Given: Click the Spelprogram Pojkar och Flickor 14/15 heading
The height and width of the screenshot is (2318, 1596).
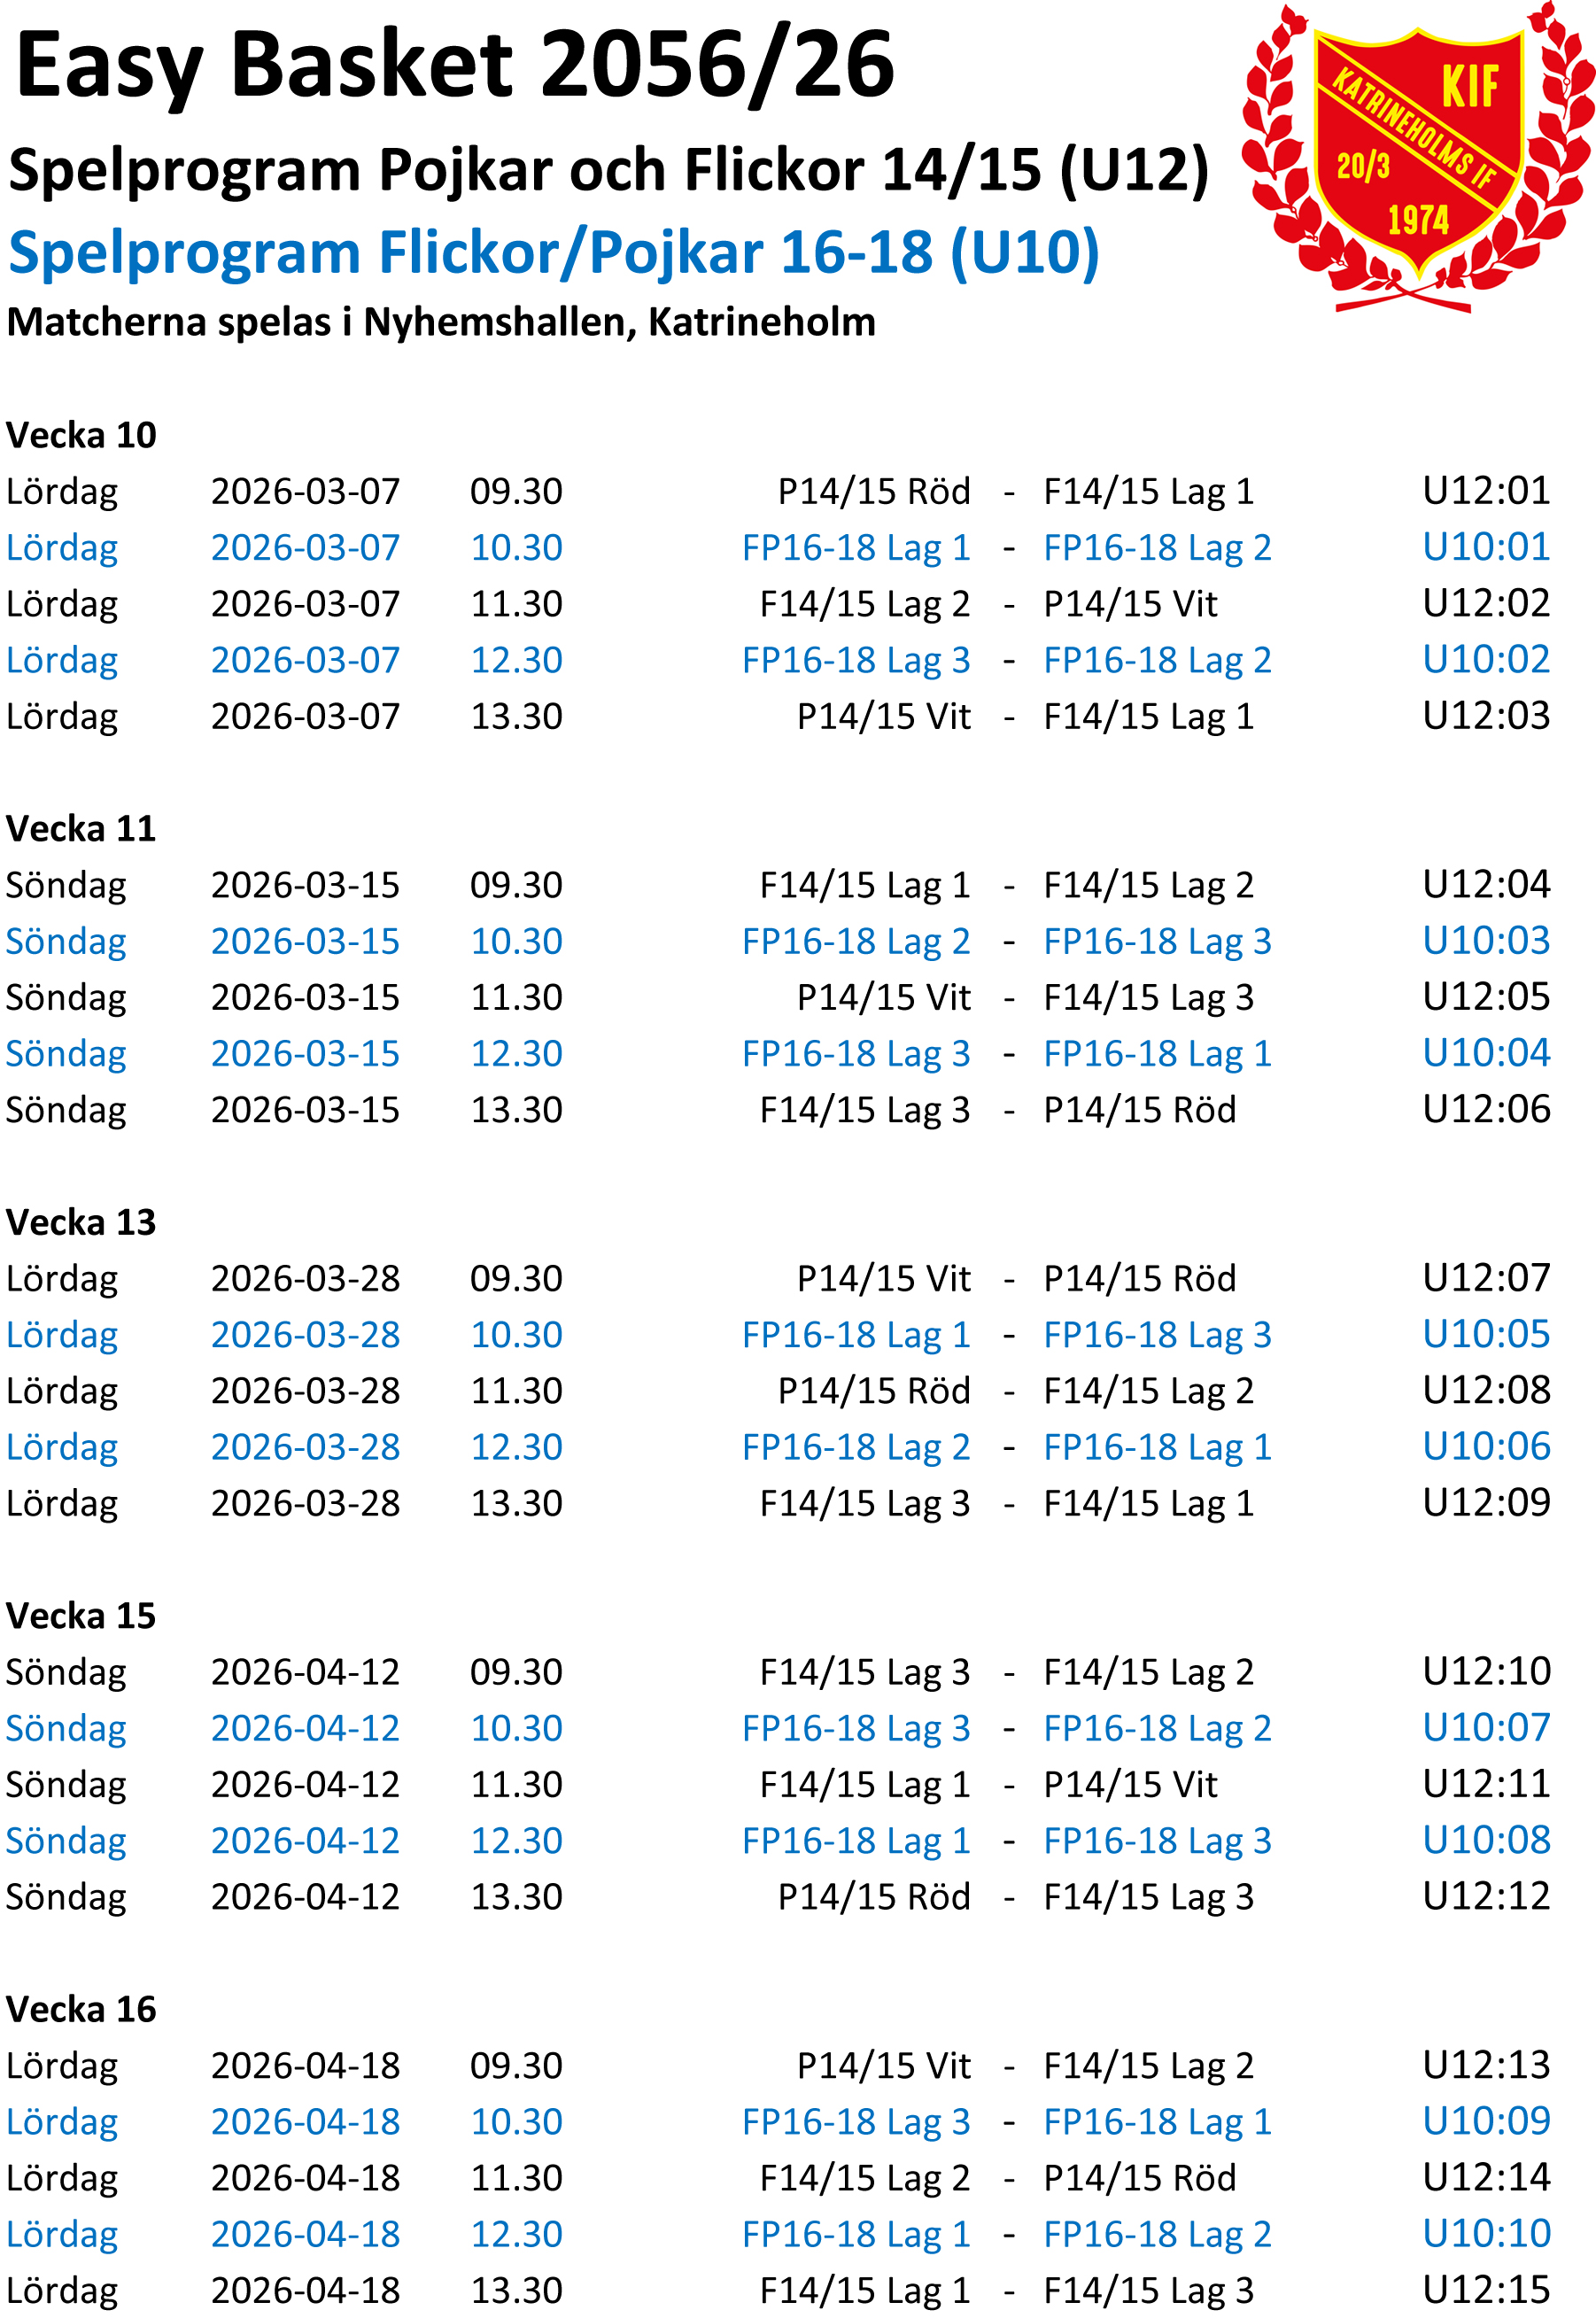Looking at the screenshot, I should (608, 169).
